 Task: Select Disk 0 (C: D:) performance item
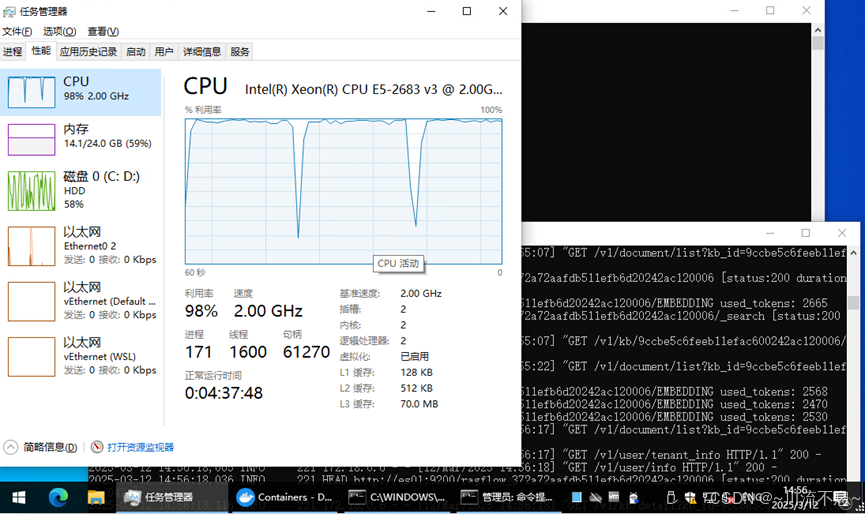(x=81, y=190)
